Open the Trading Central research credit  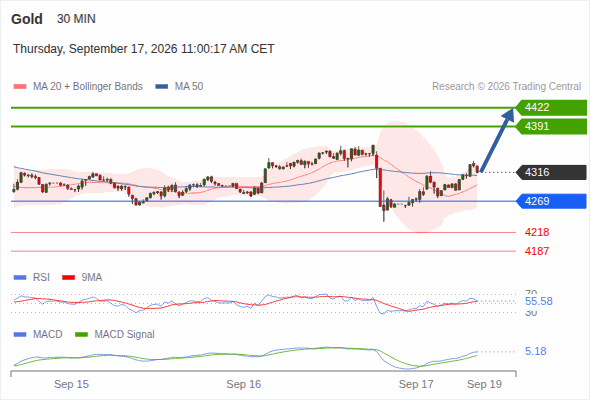(506, 87)
